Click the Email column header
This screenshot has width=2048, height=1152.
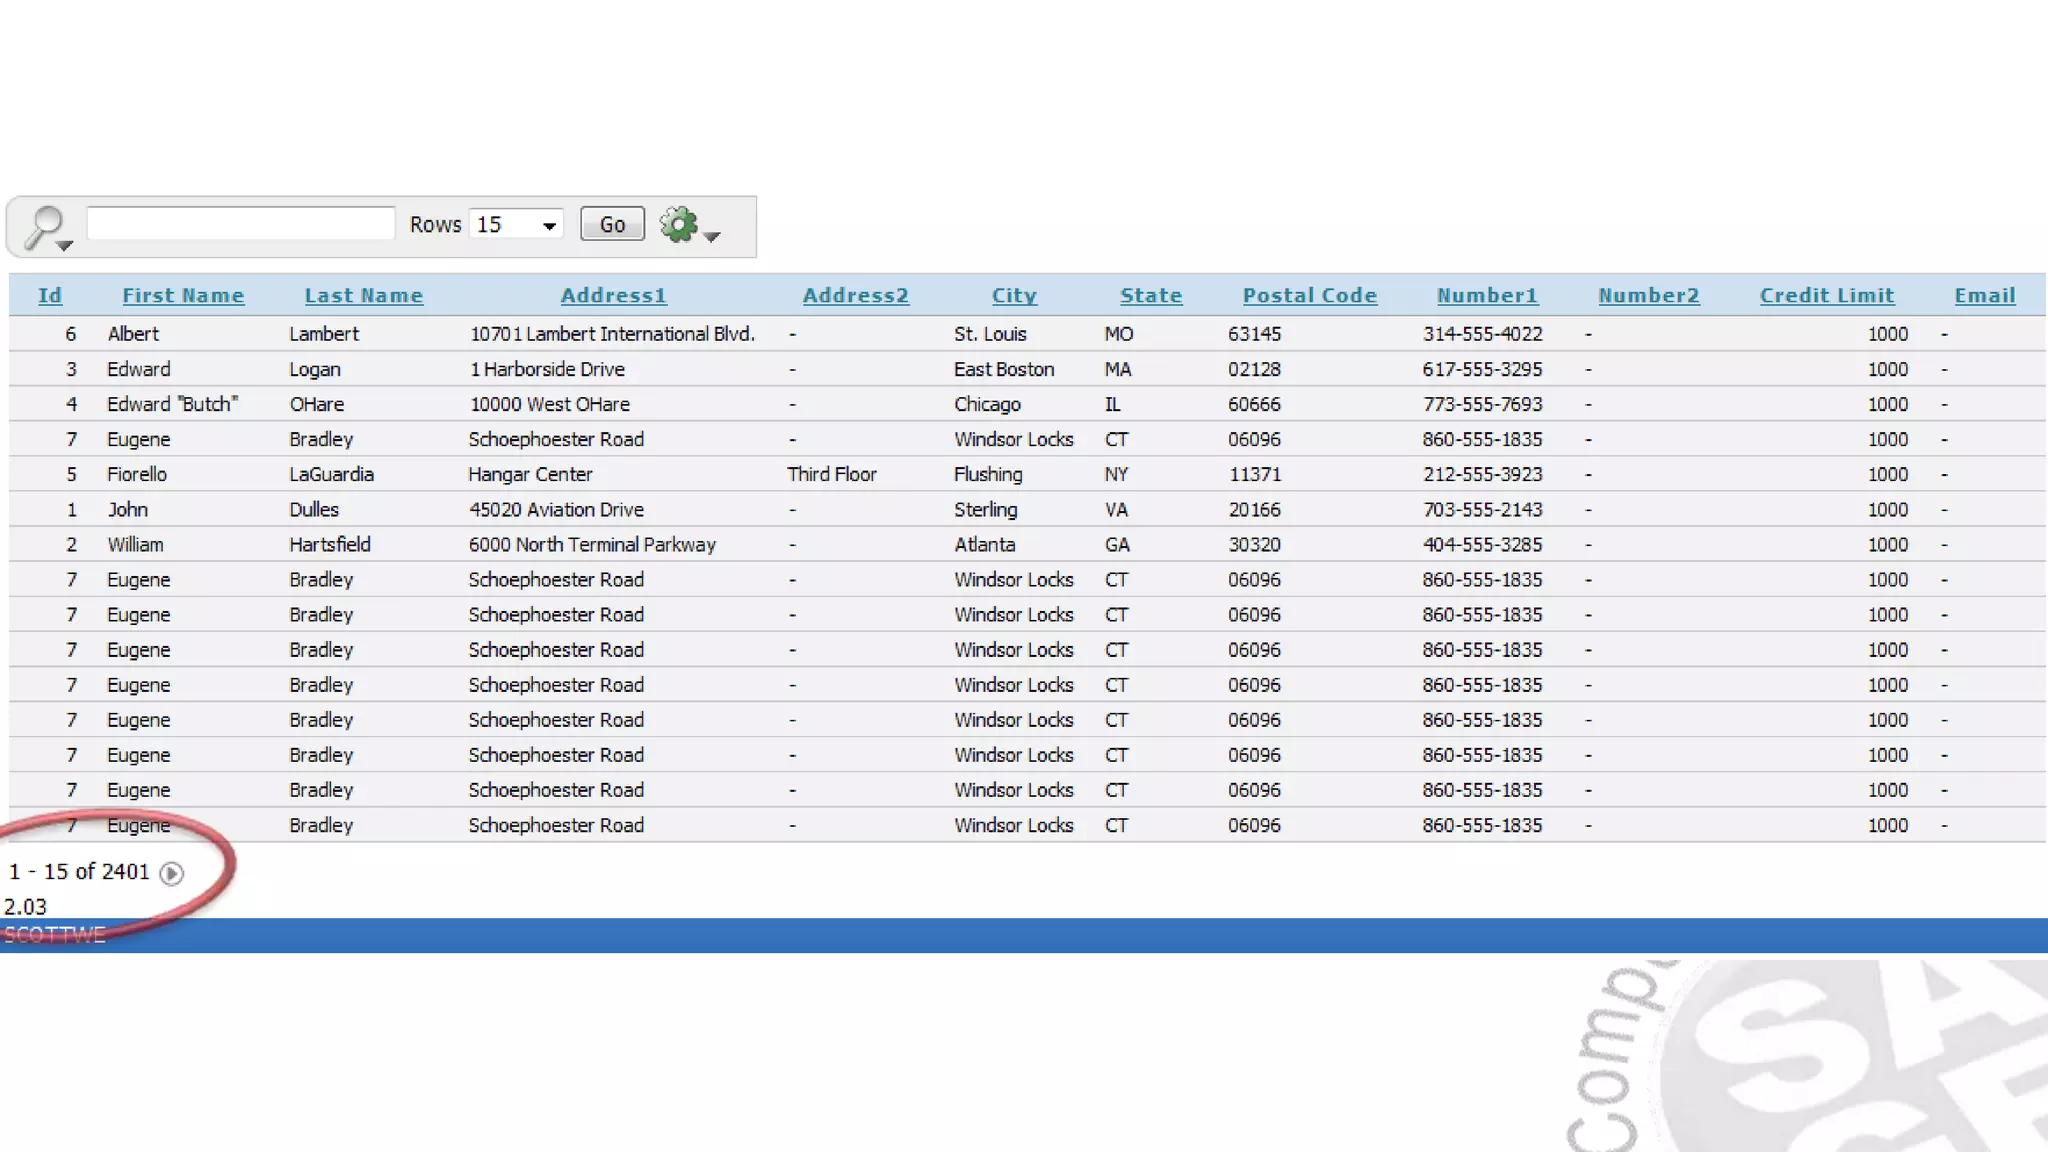[x=1985, y=296]
